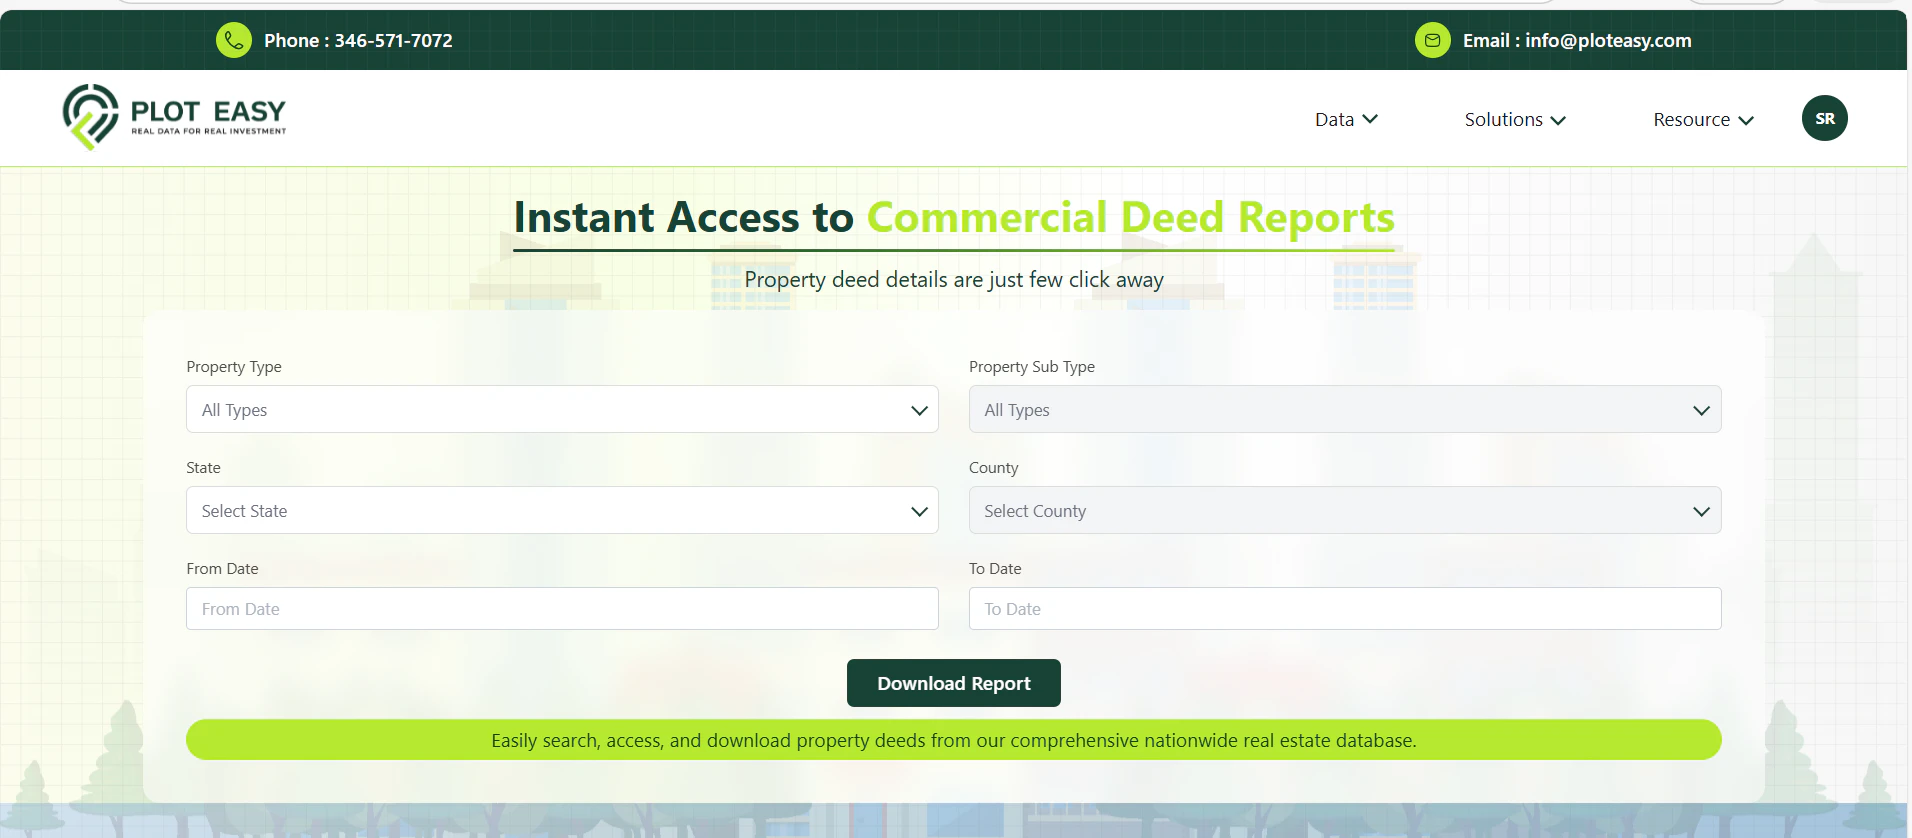The image size is (1912, 838).
Task: Click the green banner about nationwide database
Action: point(954,740)
